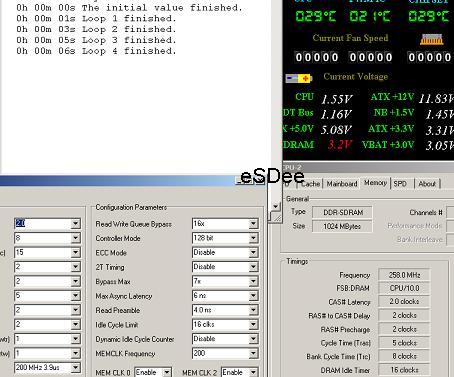Click the DRAM Idle Timer value 16 clocks
The image size is (454, 377).
404,370
